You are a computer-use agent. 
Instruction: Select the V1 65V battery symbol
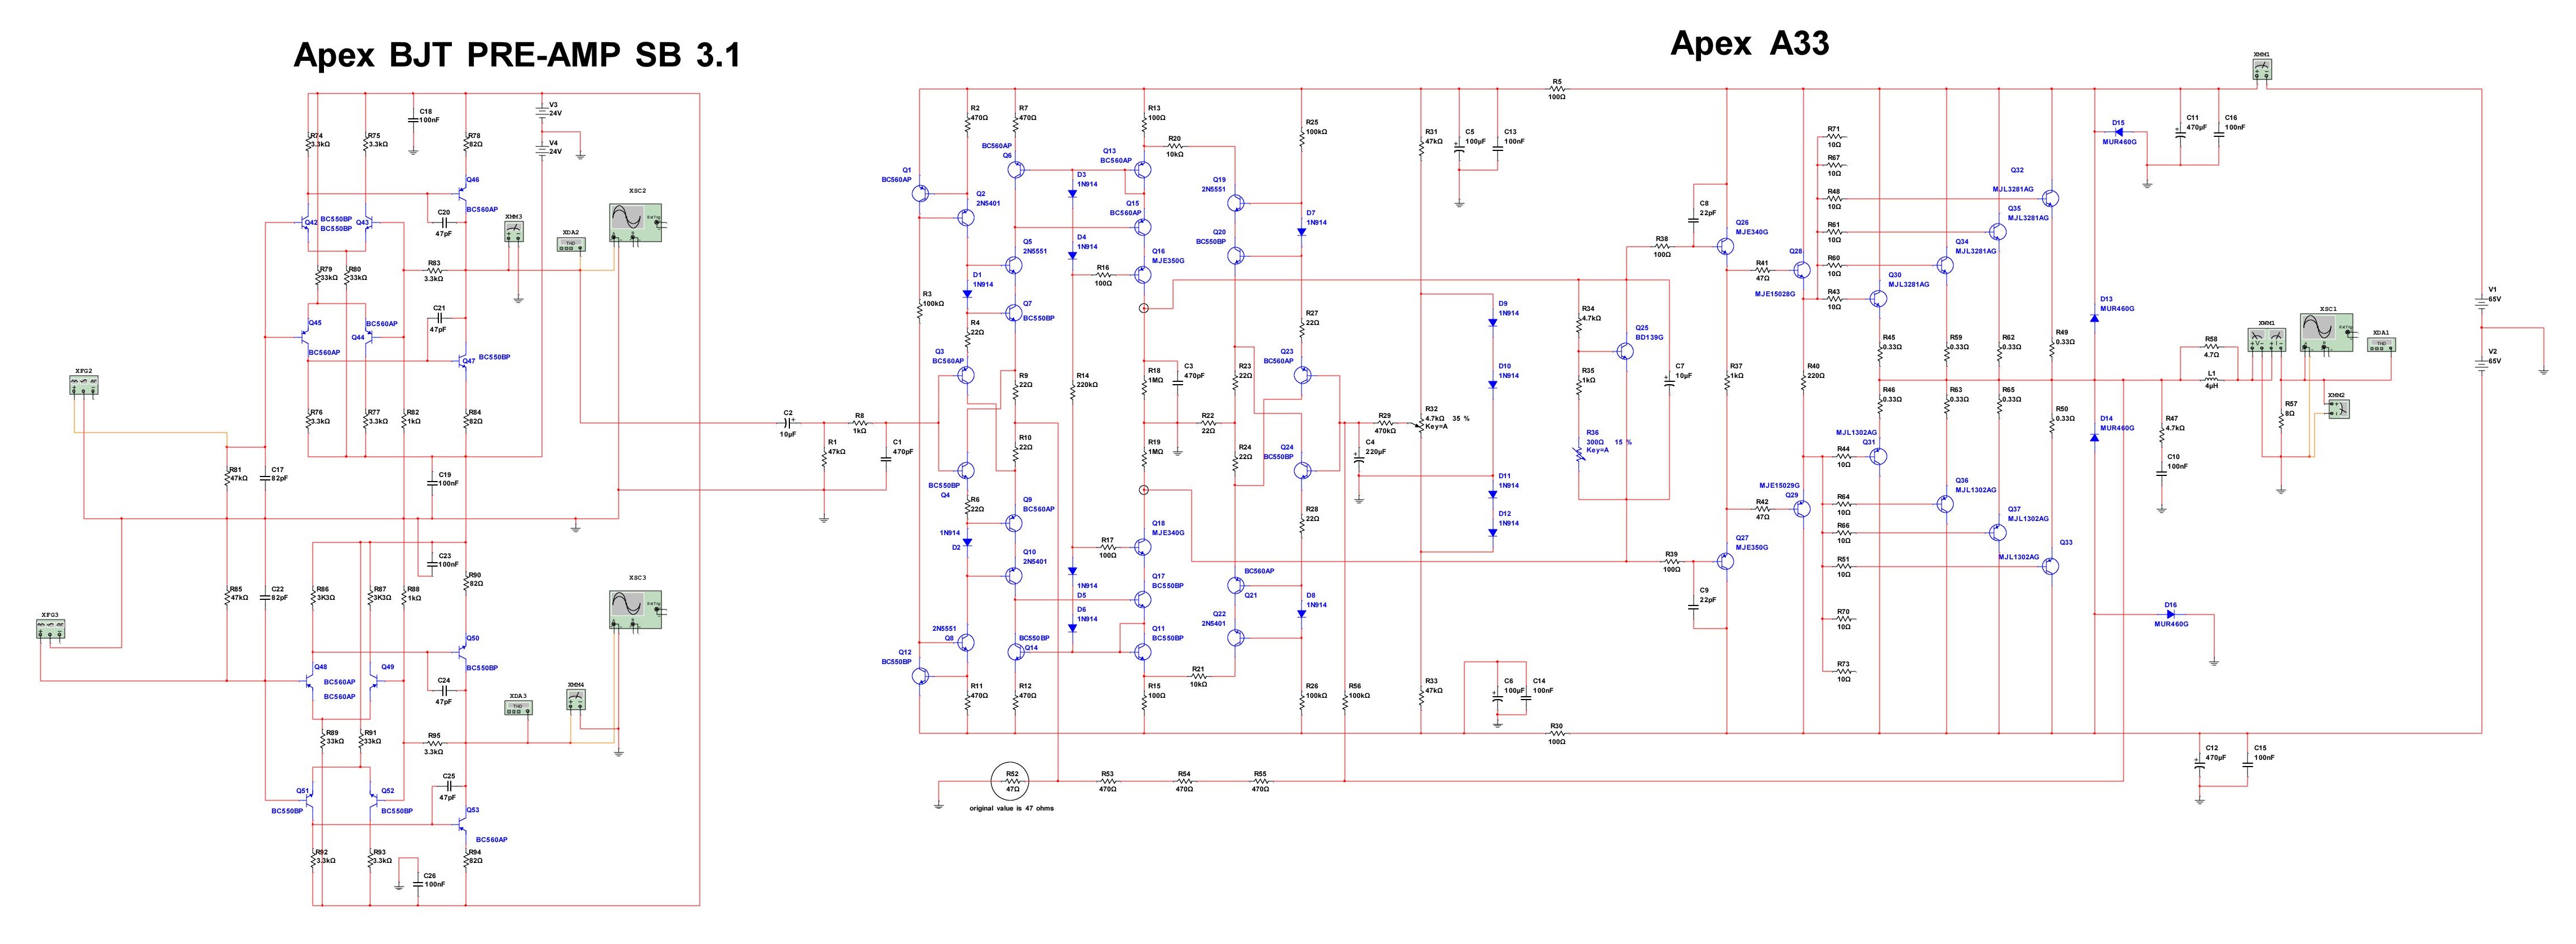point(2482,305)
